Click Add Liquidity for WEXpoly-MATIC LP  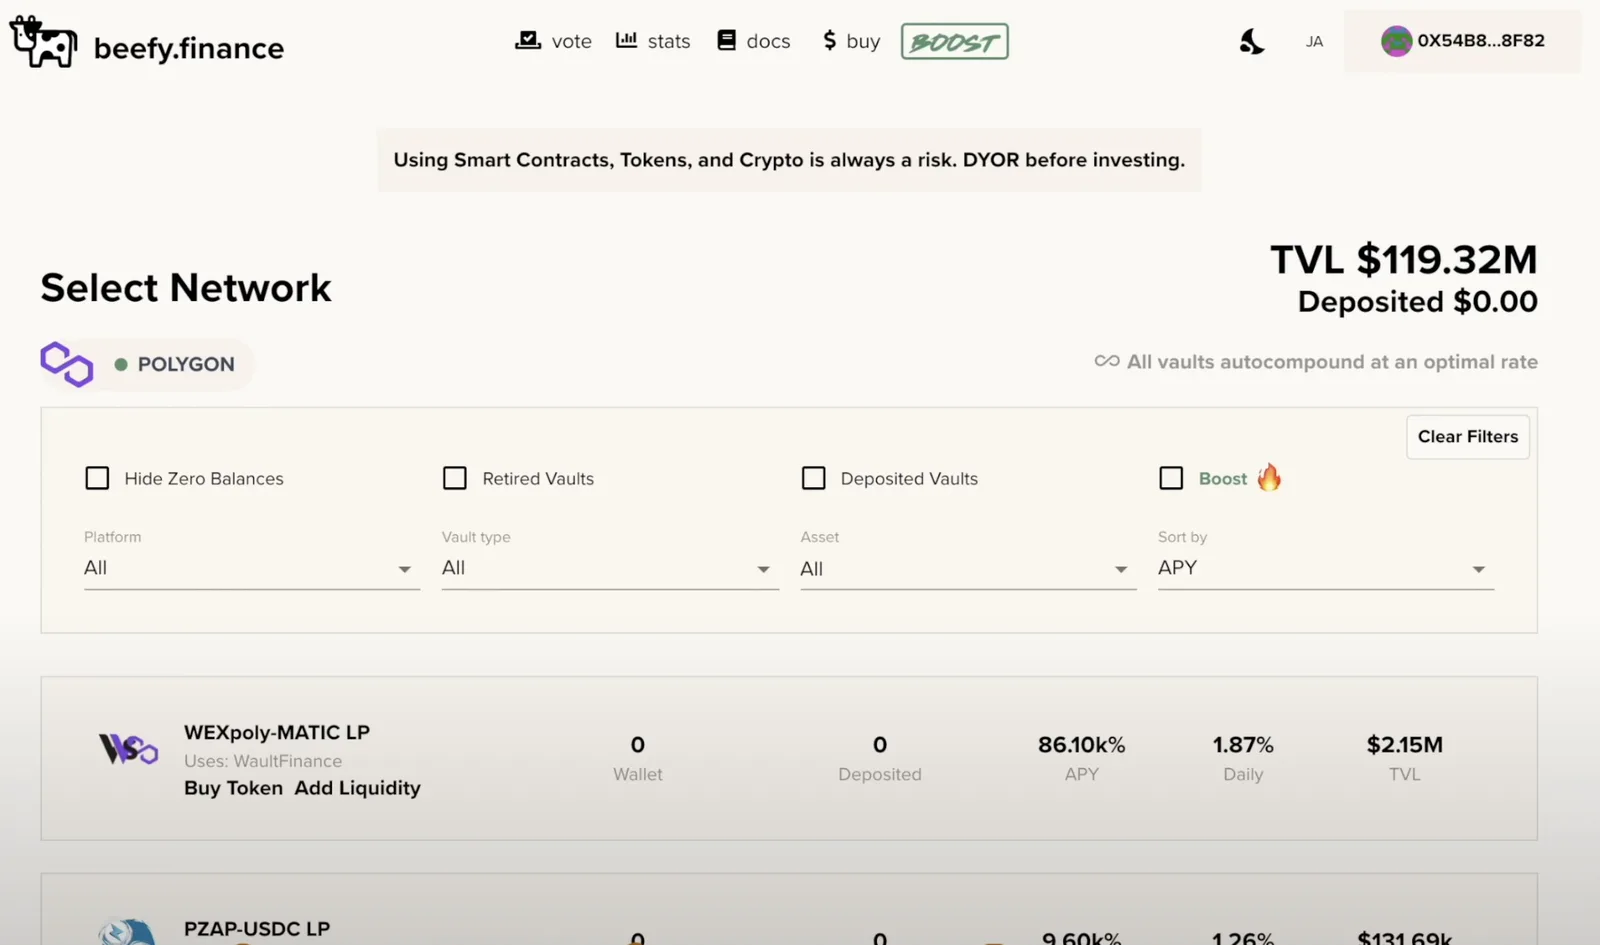click(357, 788)
